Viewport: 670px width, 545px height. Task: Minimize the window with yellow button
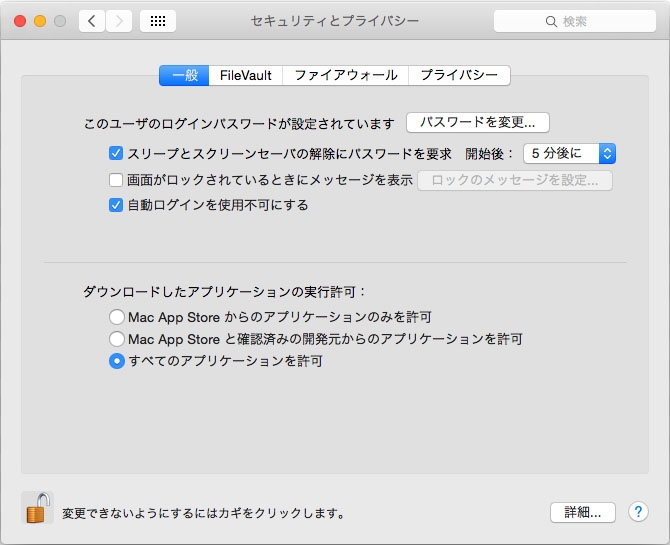coord(40,21)
